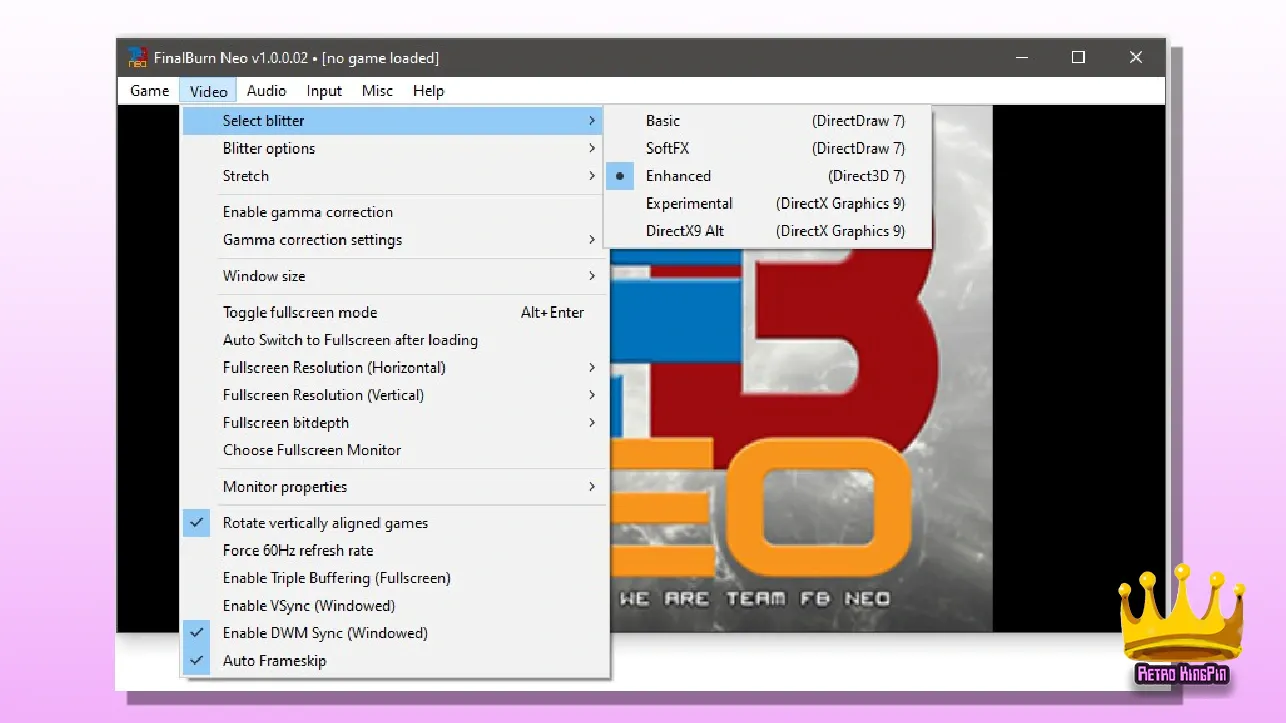Expand Fullscreen Resolution (Vertical) submenu
Viewport: 1286px width, 723px height.
click(393, 395)
